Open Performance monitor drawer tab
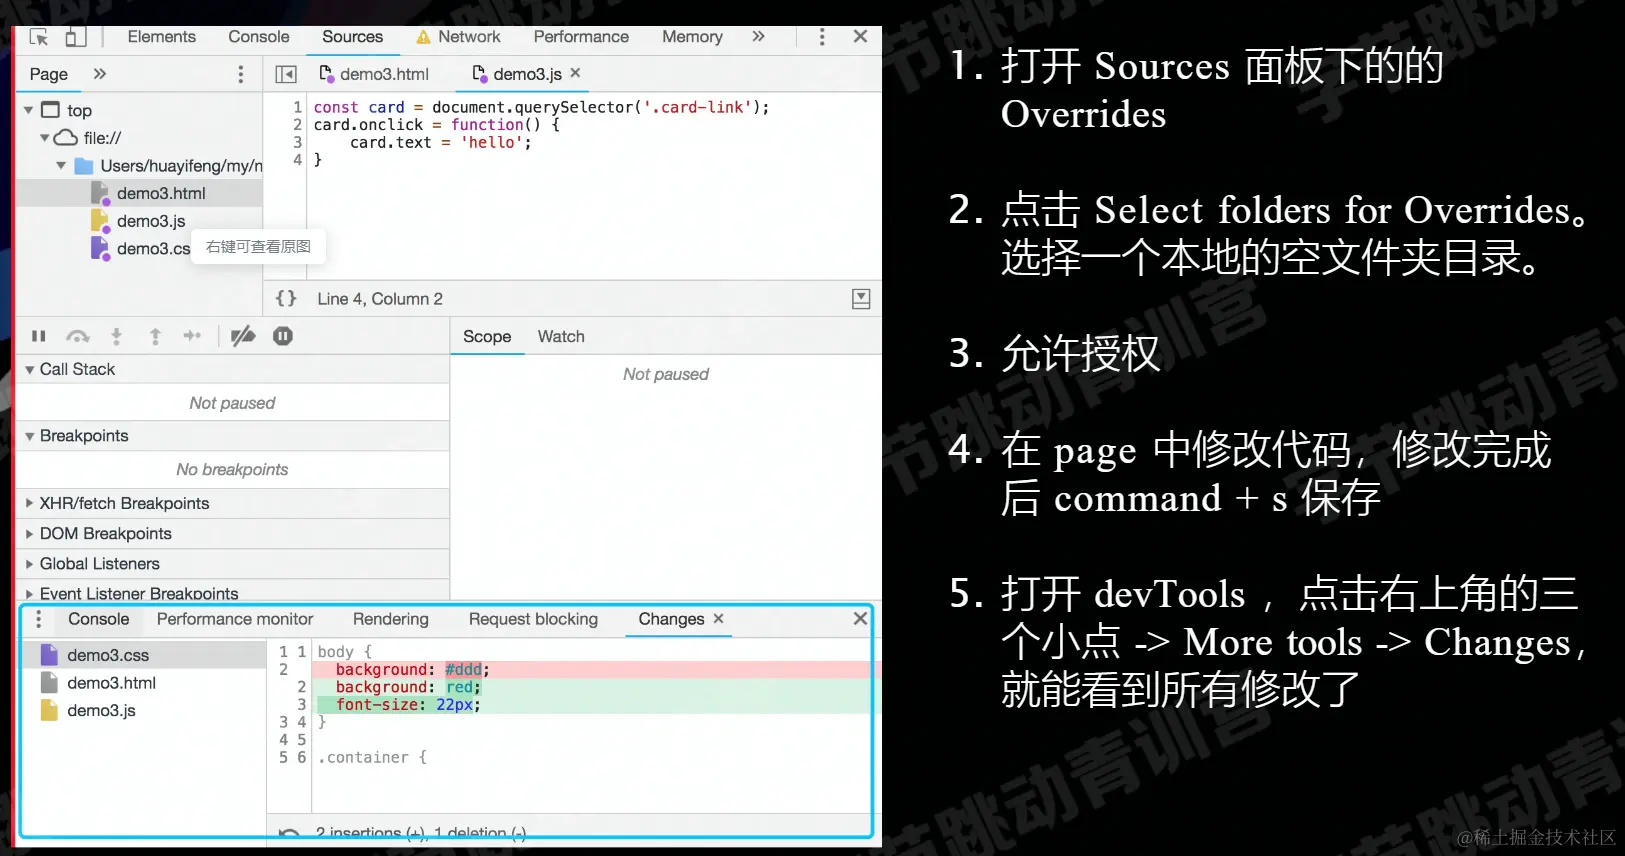 coord(235,619)
